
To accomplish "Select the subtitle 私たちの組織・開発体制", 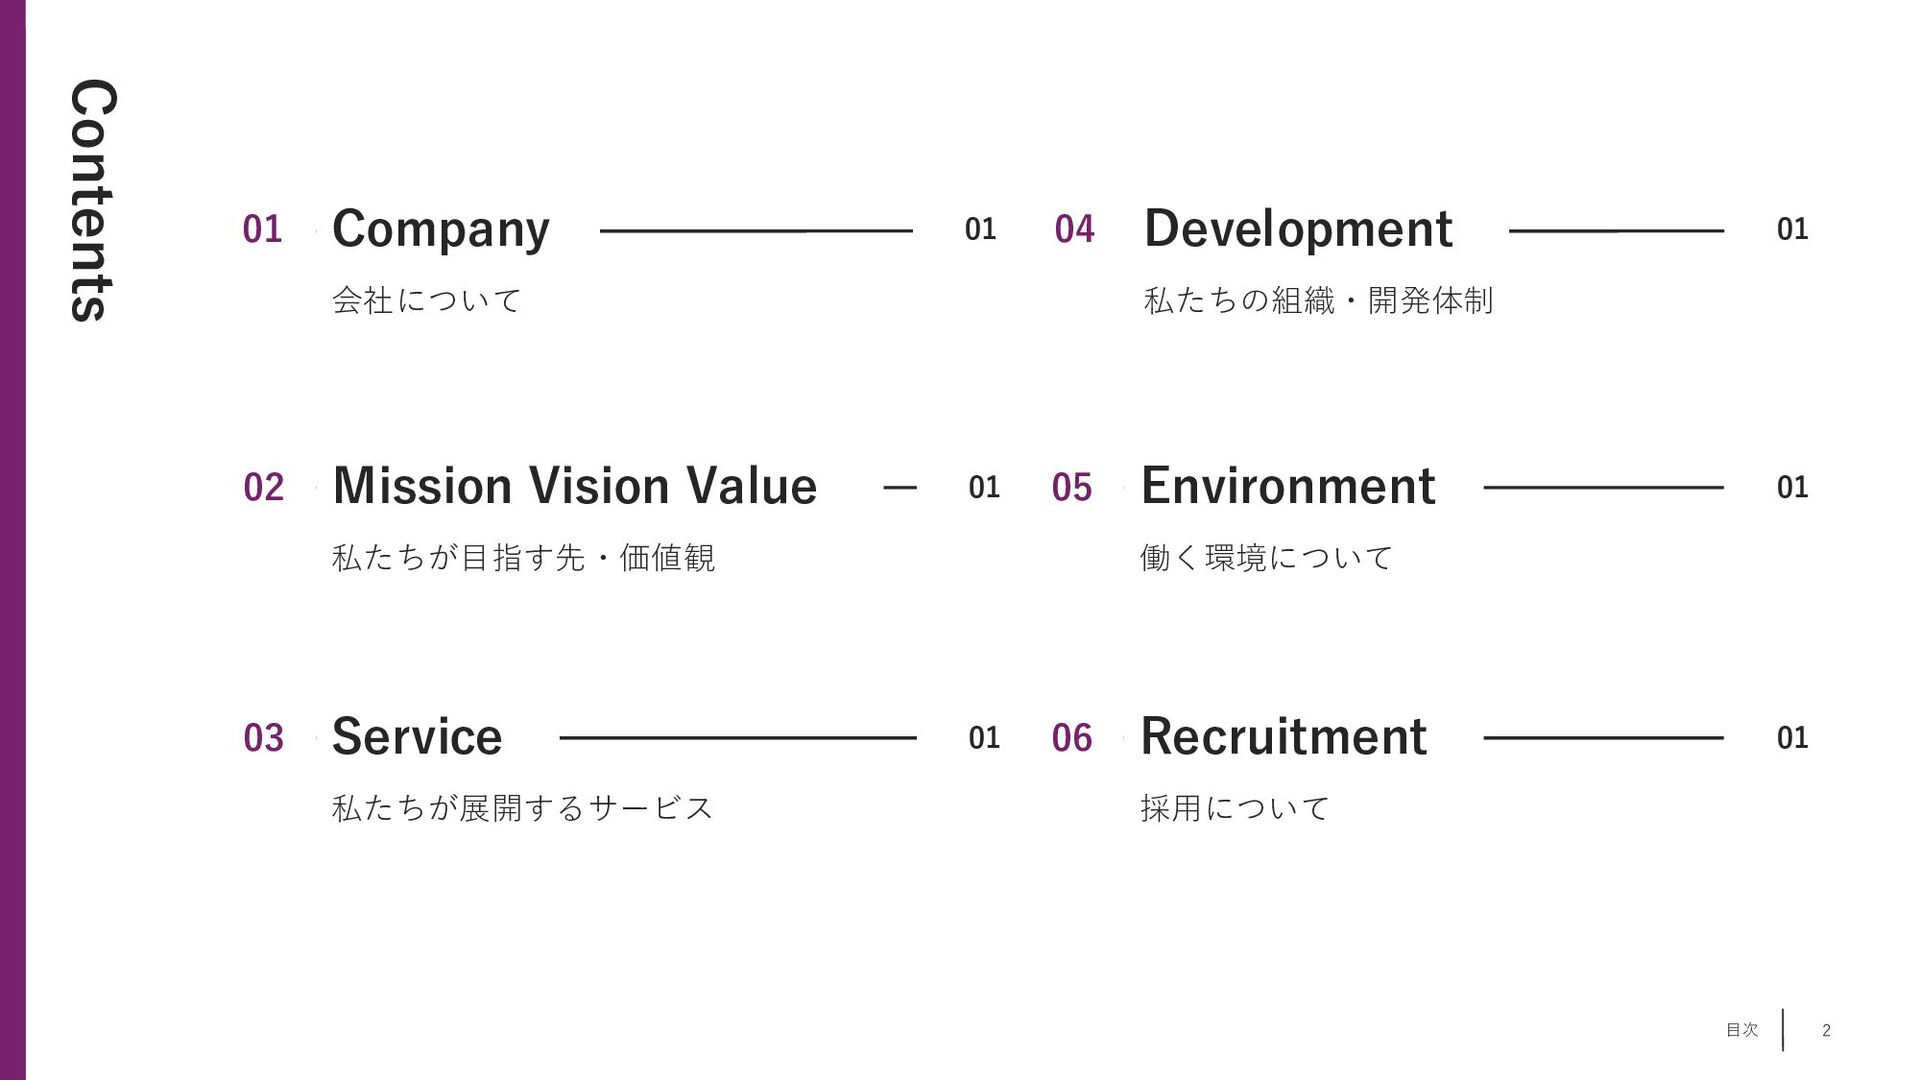I will tap(1318, 300).
